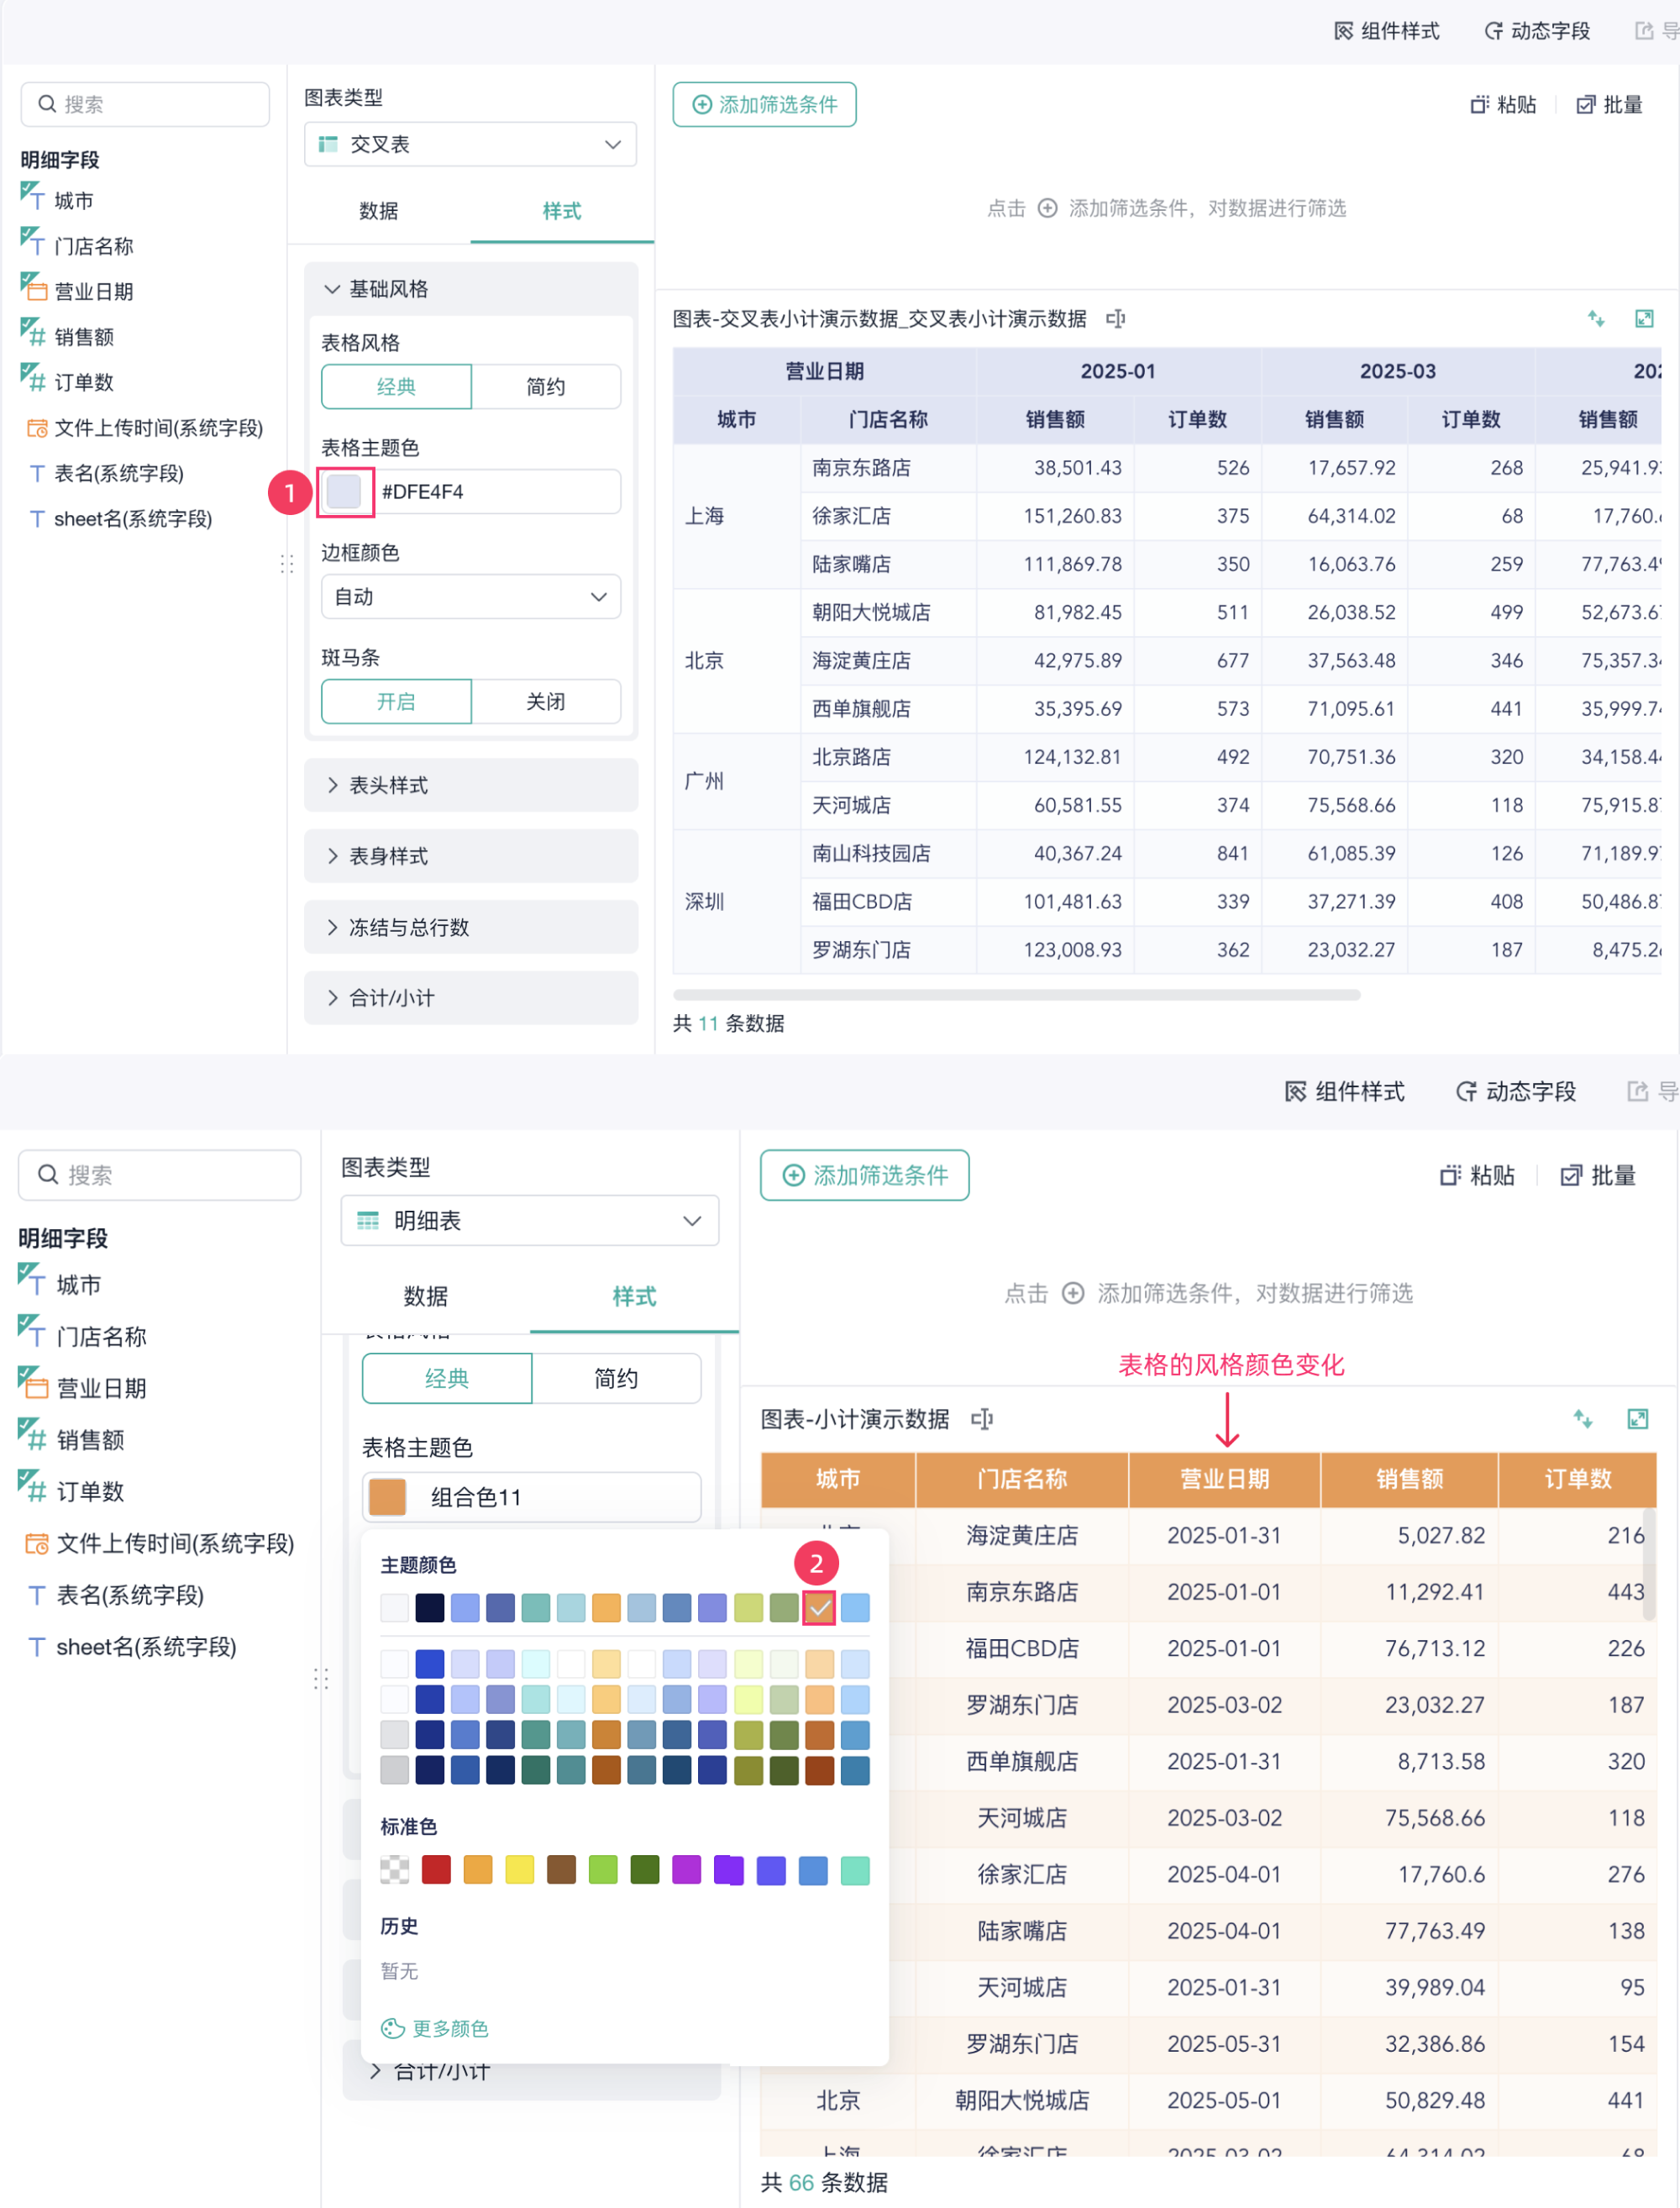Select 经典 table style in 交叉表 panel
The width and height of the screenshot is (1680, 2208).
click(396, 387)
